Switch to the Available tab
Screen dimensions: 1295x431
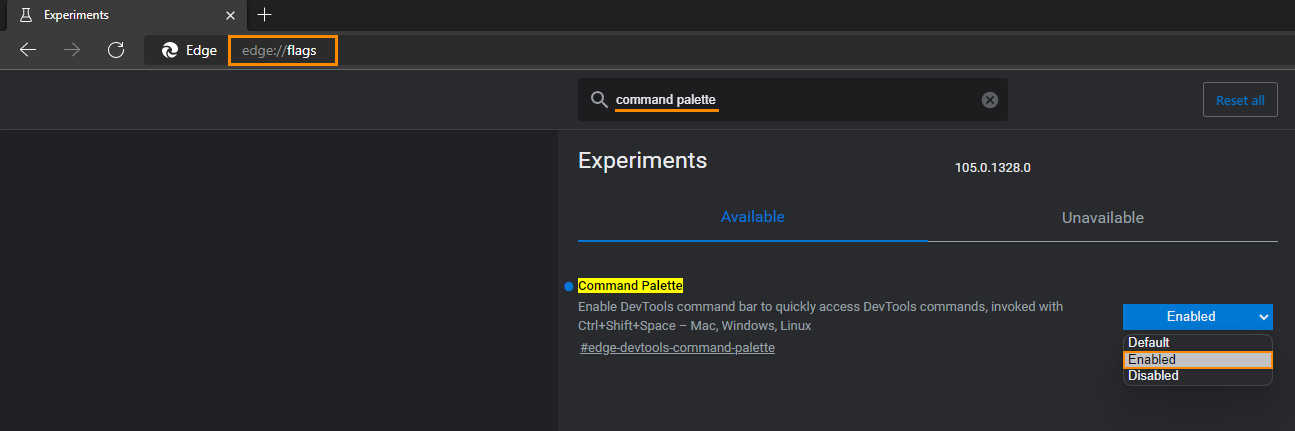point(753,217)
